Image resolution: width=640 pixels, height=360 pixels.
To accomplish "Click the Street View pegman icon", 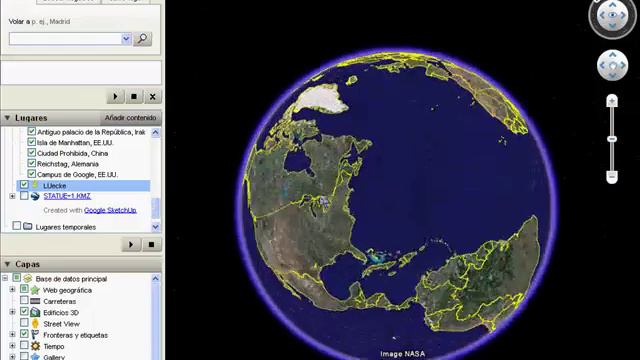I will 35,323.
